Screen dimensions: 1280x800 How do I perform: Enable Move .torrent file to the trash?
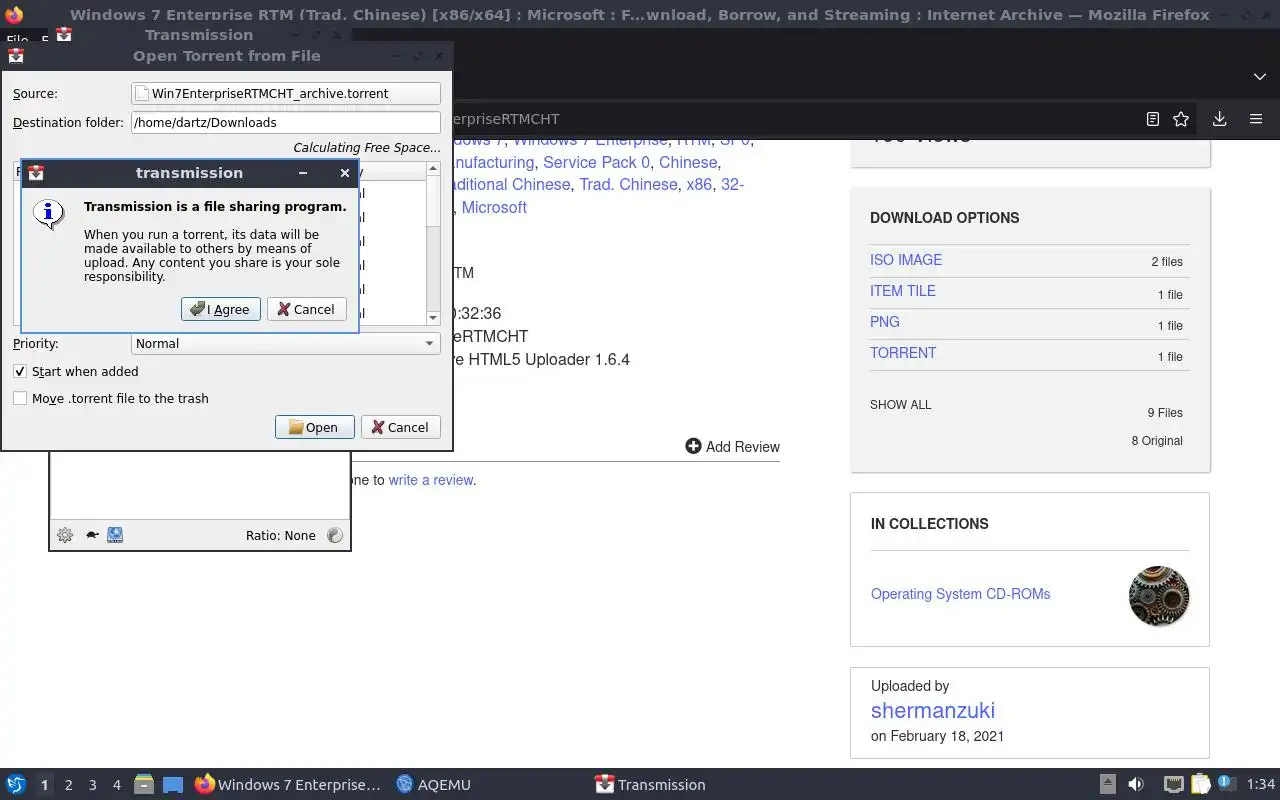coord(20,398)
